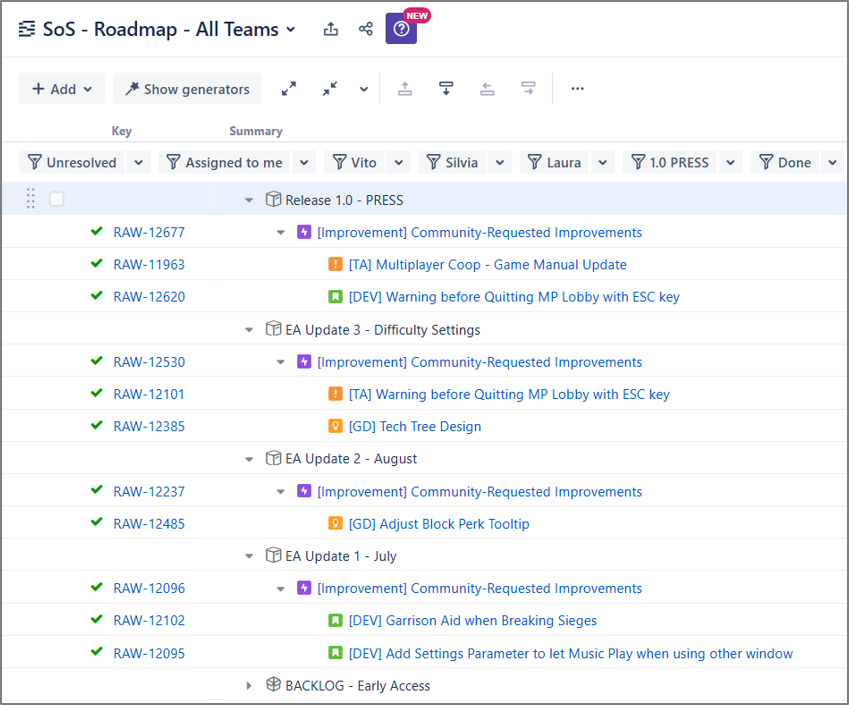
Task: Open issue link RAW-12677
Action: [149, 232]
